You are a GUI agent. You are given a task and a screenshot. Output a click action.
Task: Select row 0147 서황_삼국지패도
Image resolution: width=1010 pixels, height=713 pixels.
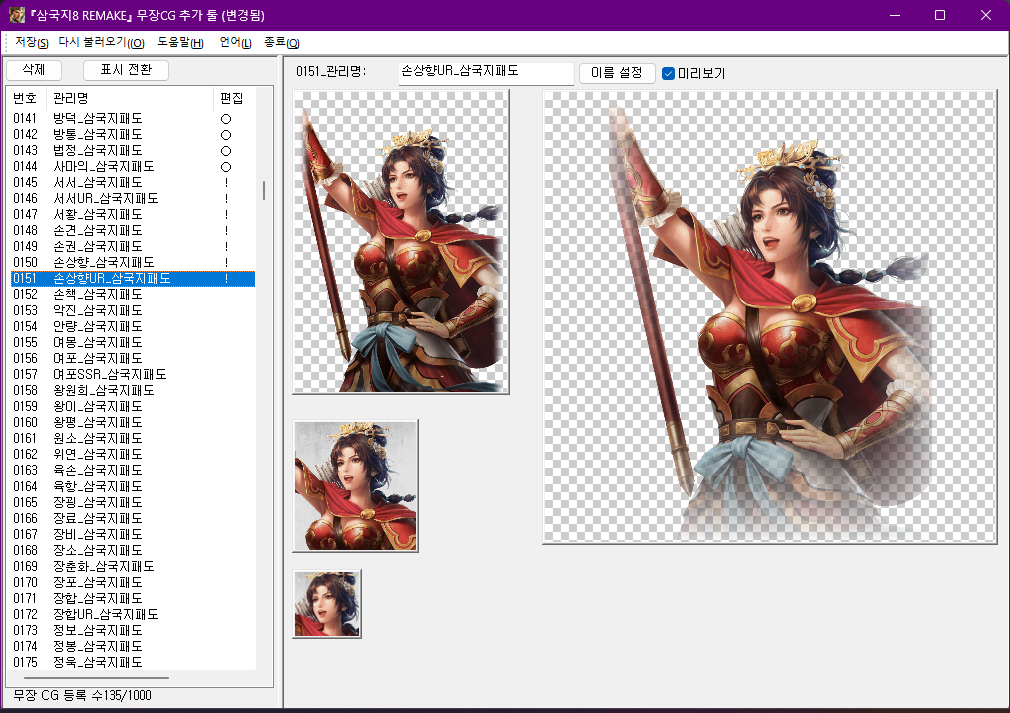(133, 214)
